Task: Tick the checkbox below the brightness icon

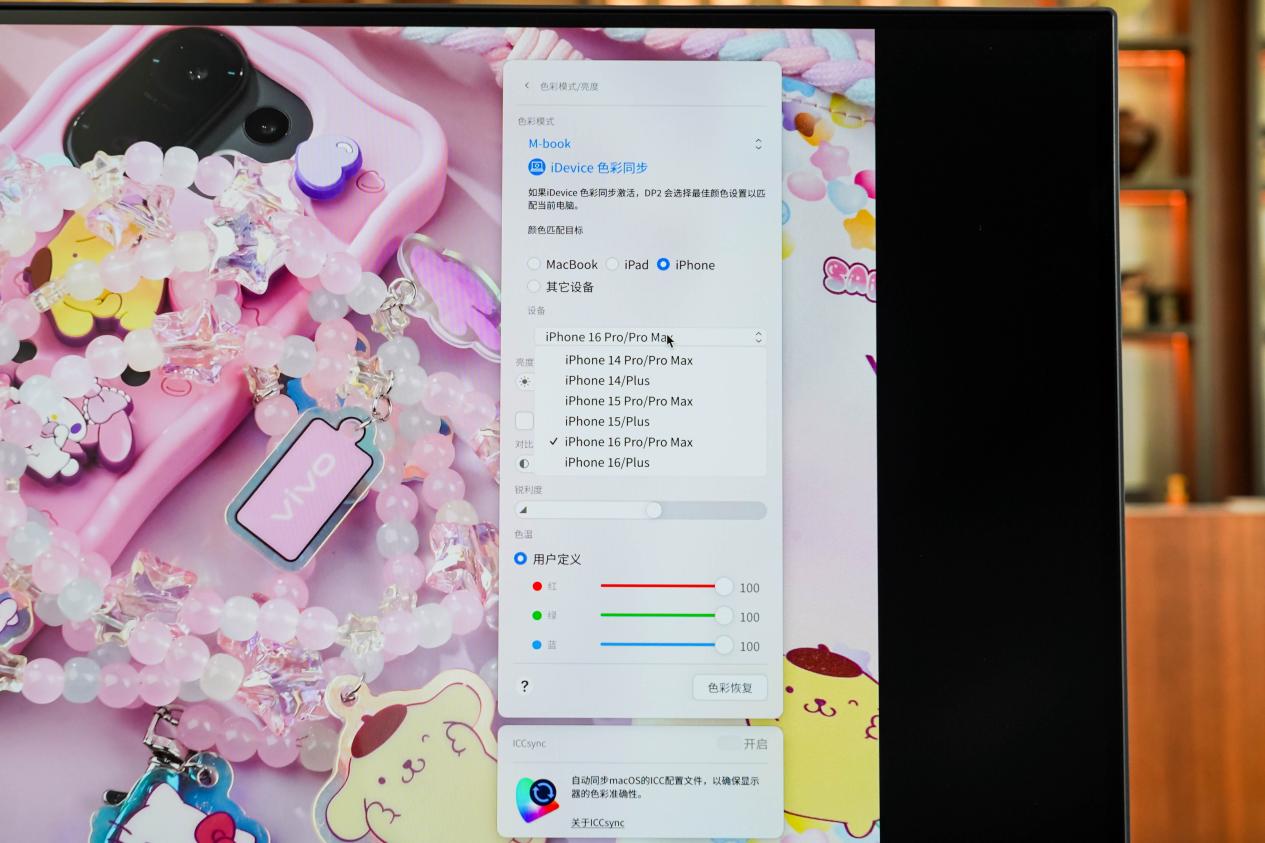Action: [x=524, y=421]
